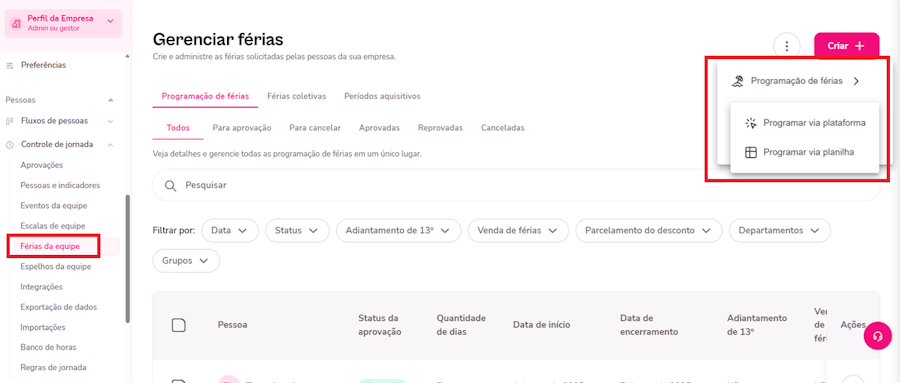
Task: Click the Controle de jornada clock icon
Action: pyautogui.click(x=9, y=145)
